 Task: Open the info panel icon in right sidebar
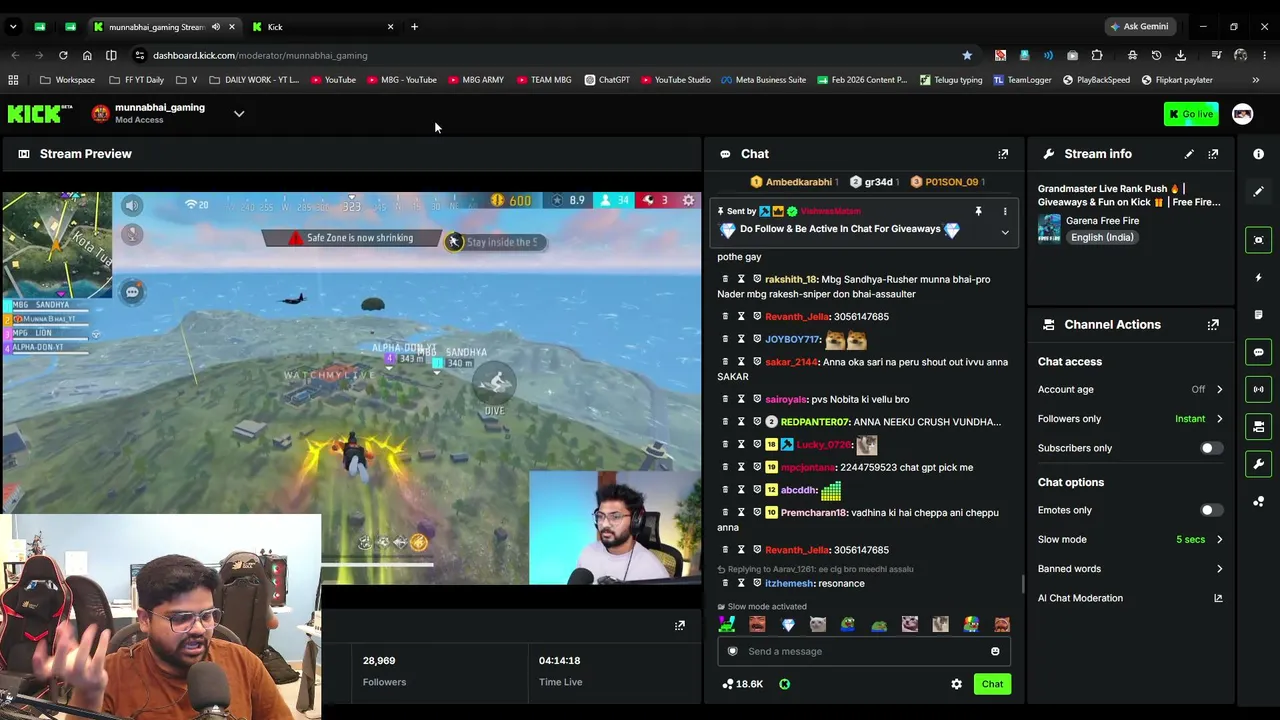(1259, 154)
